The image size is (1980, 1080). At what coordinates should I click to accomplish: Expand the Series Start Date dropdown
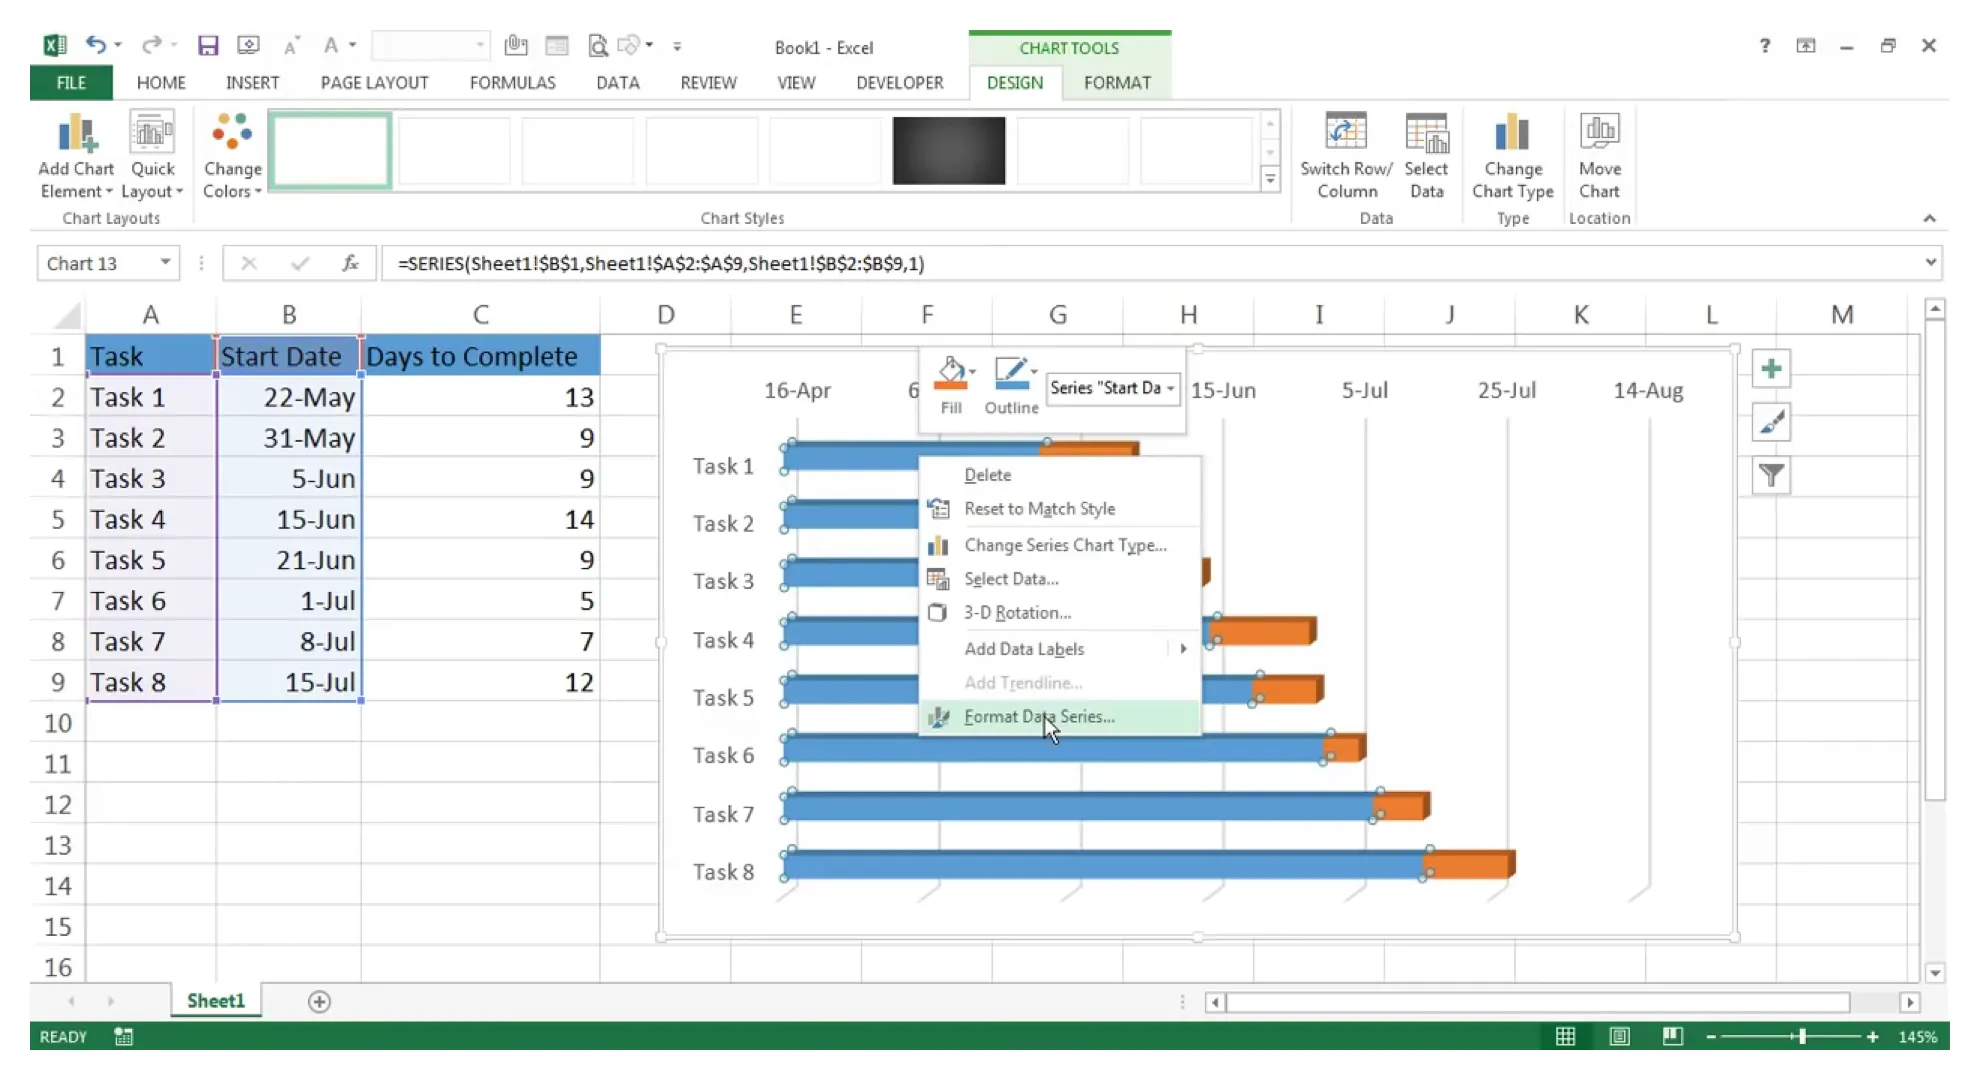pos(1169,387)
